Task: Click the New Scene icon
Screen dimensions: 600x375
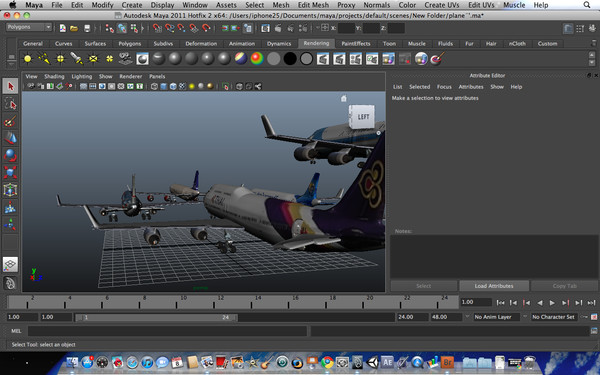Action: pyautogui.click(x=62, y=28)
